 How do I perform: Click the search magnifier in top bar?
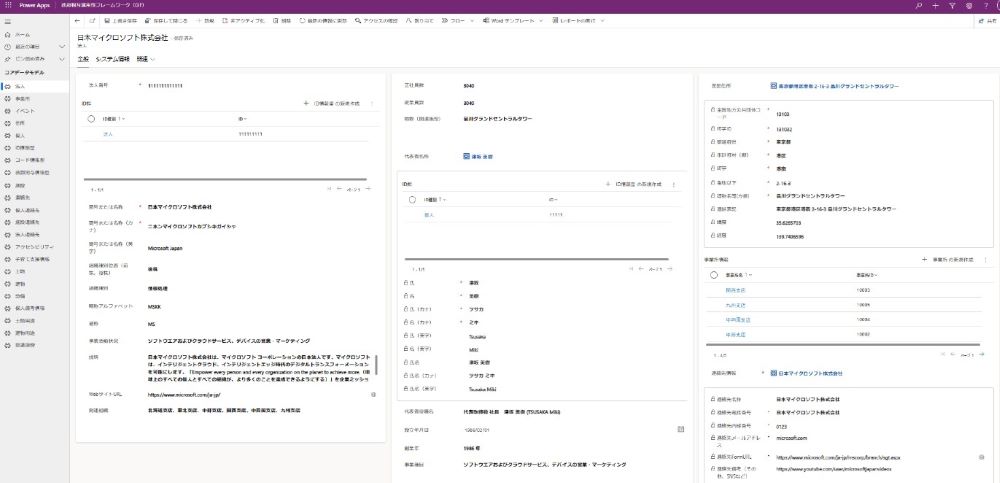918,4
